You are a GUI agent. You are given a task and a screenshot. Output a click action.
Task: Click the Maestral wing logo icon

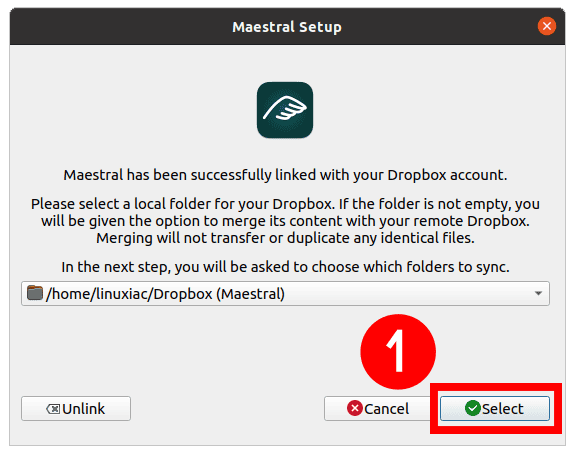tap(285, 110)
